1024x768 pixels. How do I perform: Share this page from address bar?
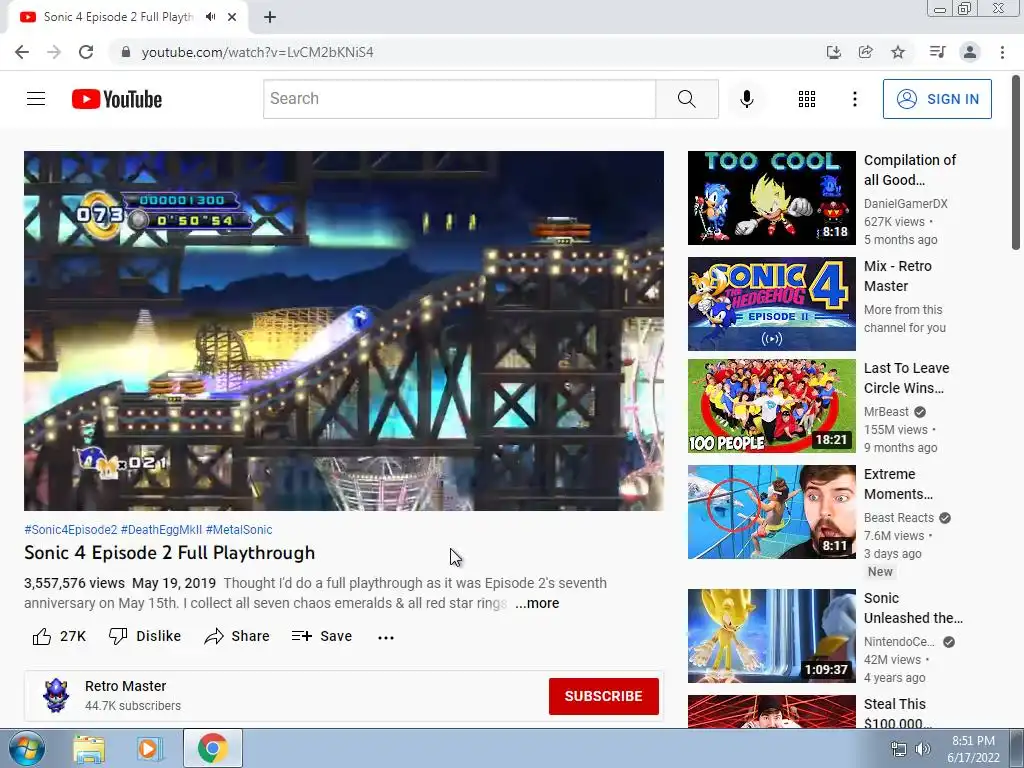865,52
